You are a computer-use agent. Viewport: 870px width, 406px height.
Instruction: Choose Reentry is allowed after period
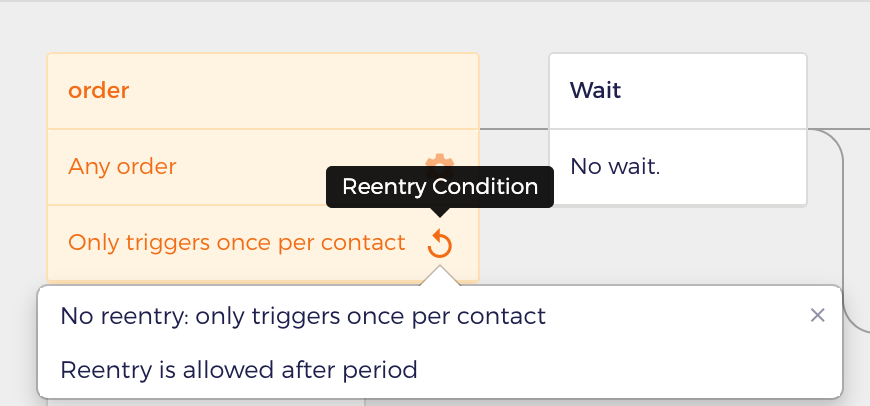tap(239, 370)
